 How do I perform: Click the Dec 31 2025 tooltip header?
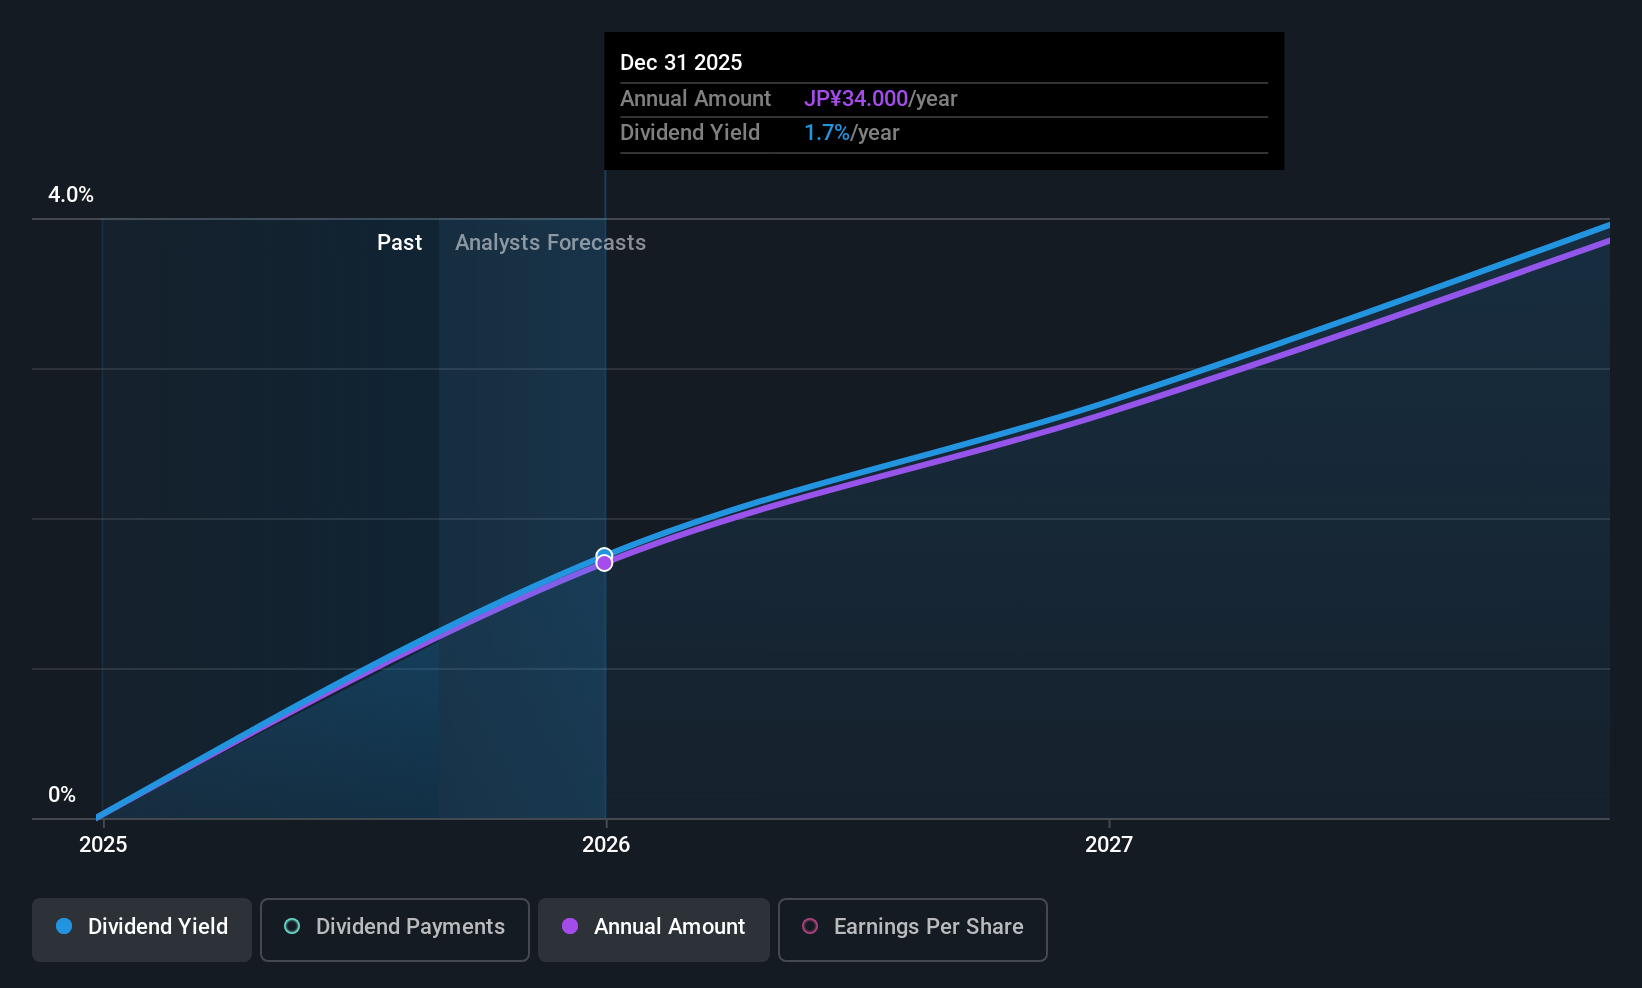click(x=681, y=62)
